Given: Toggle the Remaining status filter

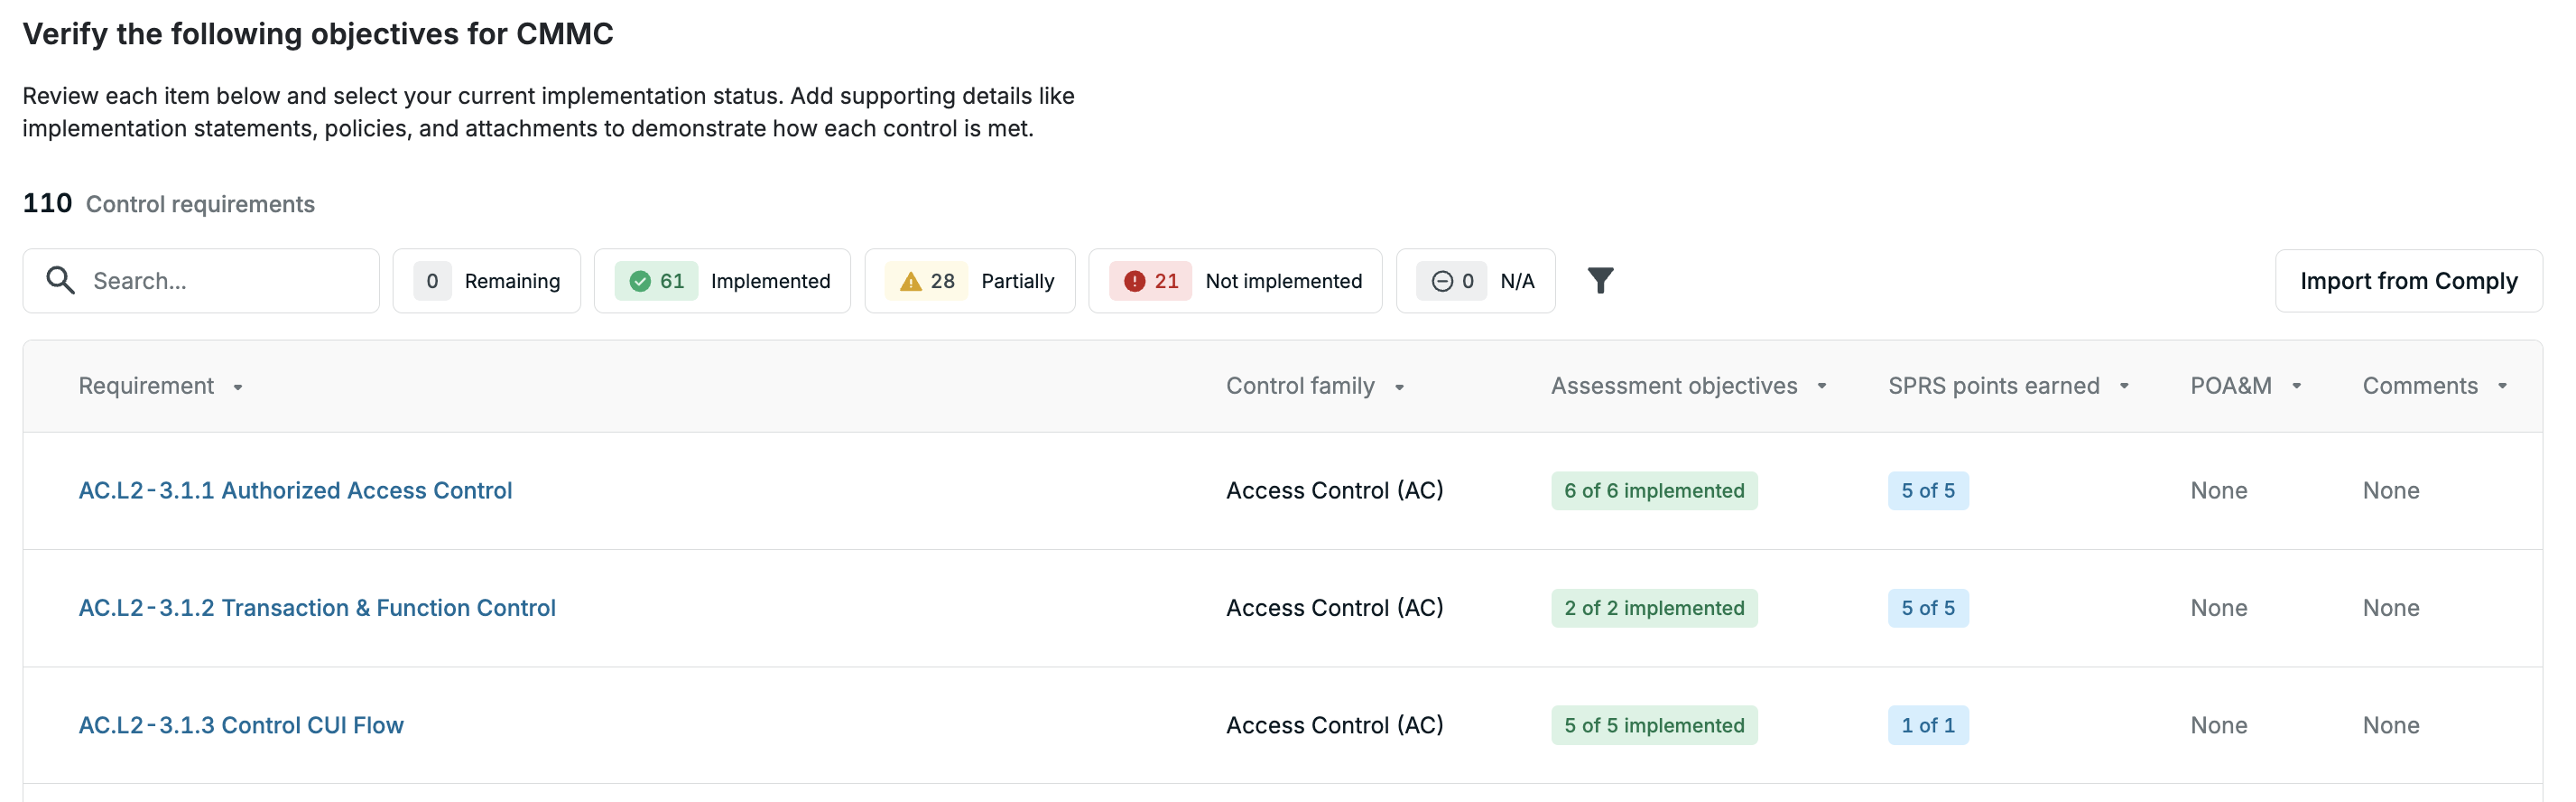Looking at the screenshot, I should (x=487, y=281).
